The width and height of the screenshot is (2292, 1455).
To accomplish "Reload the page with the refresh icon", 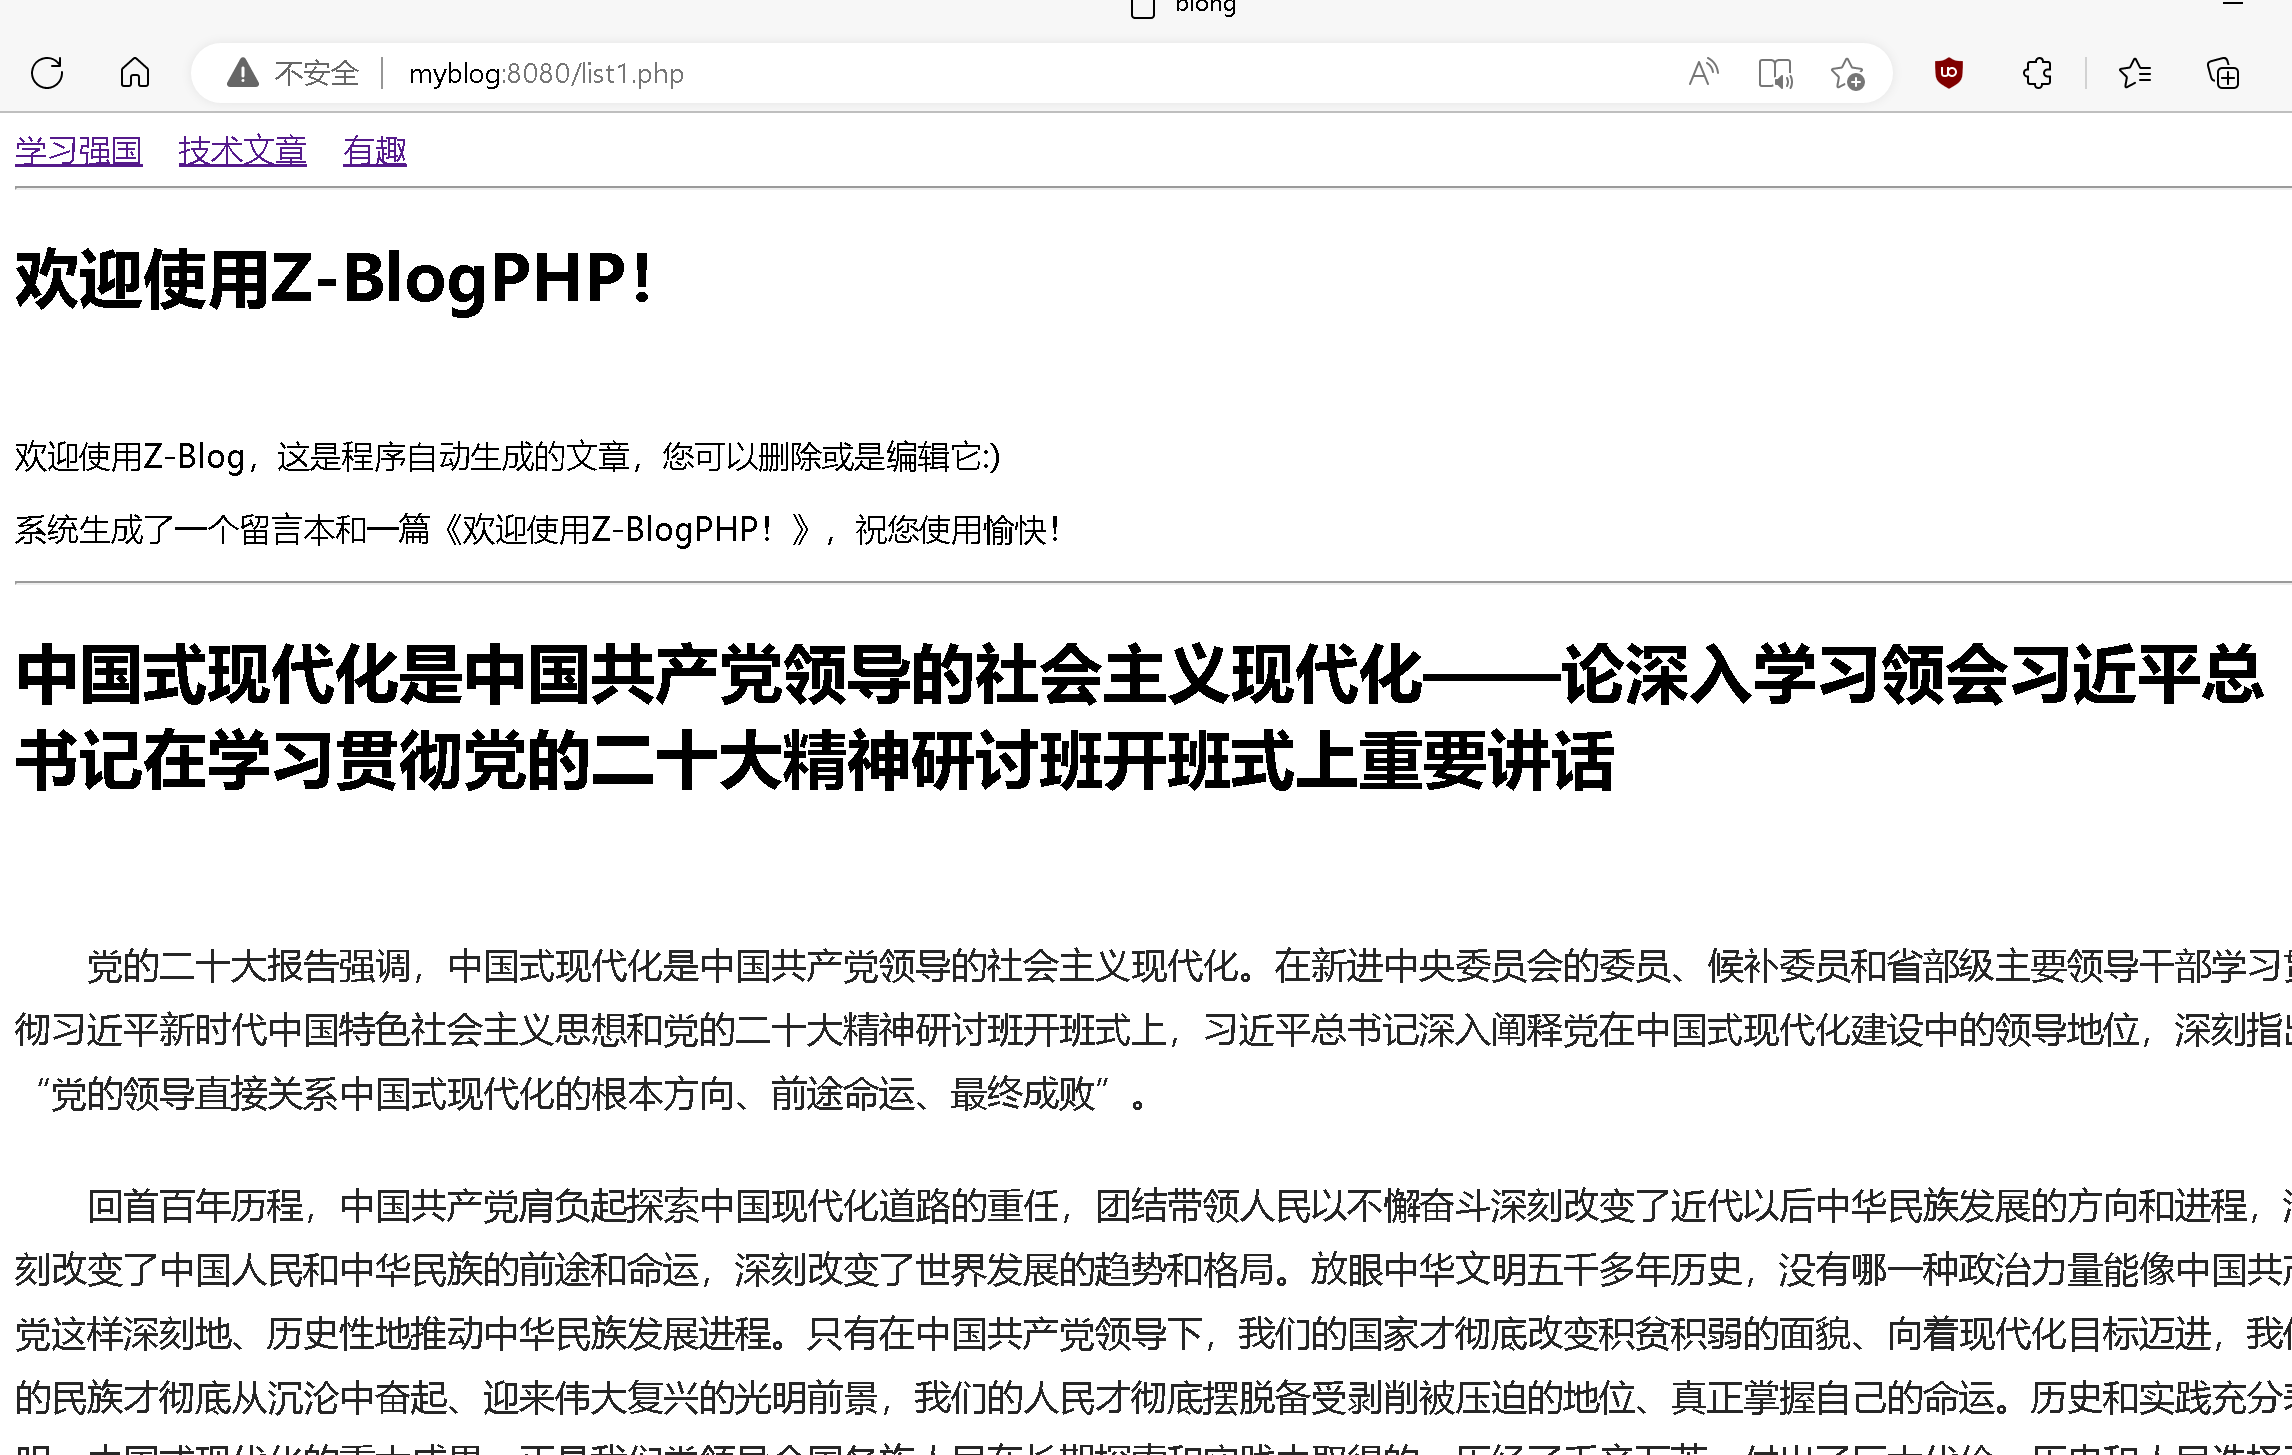I will click(47, 73).
